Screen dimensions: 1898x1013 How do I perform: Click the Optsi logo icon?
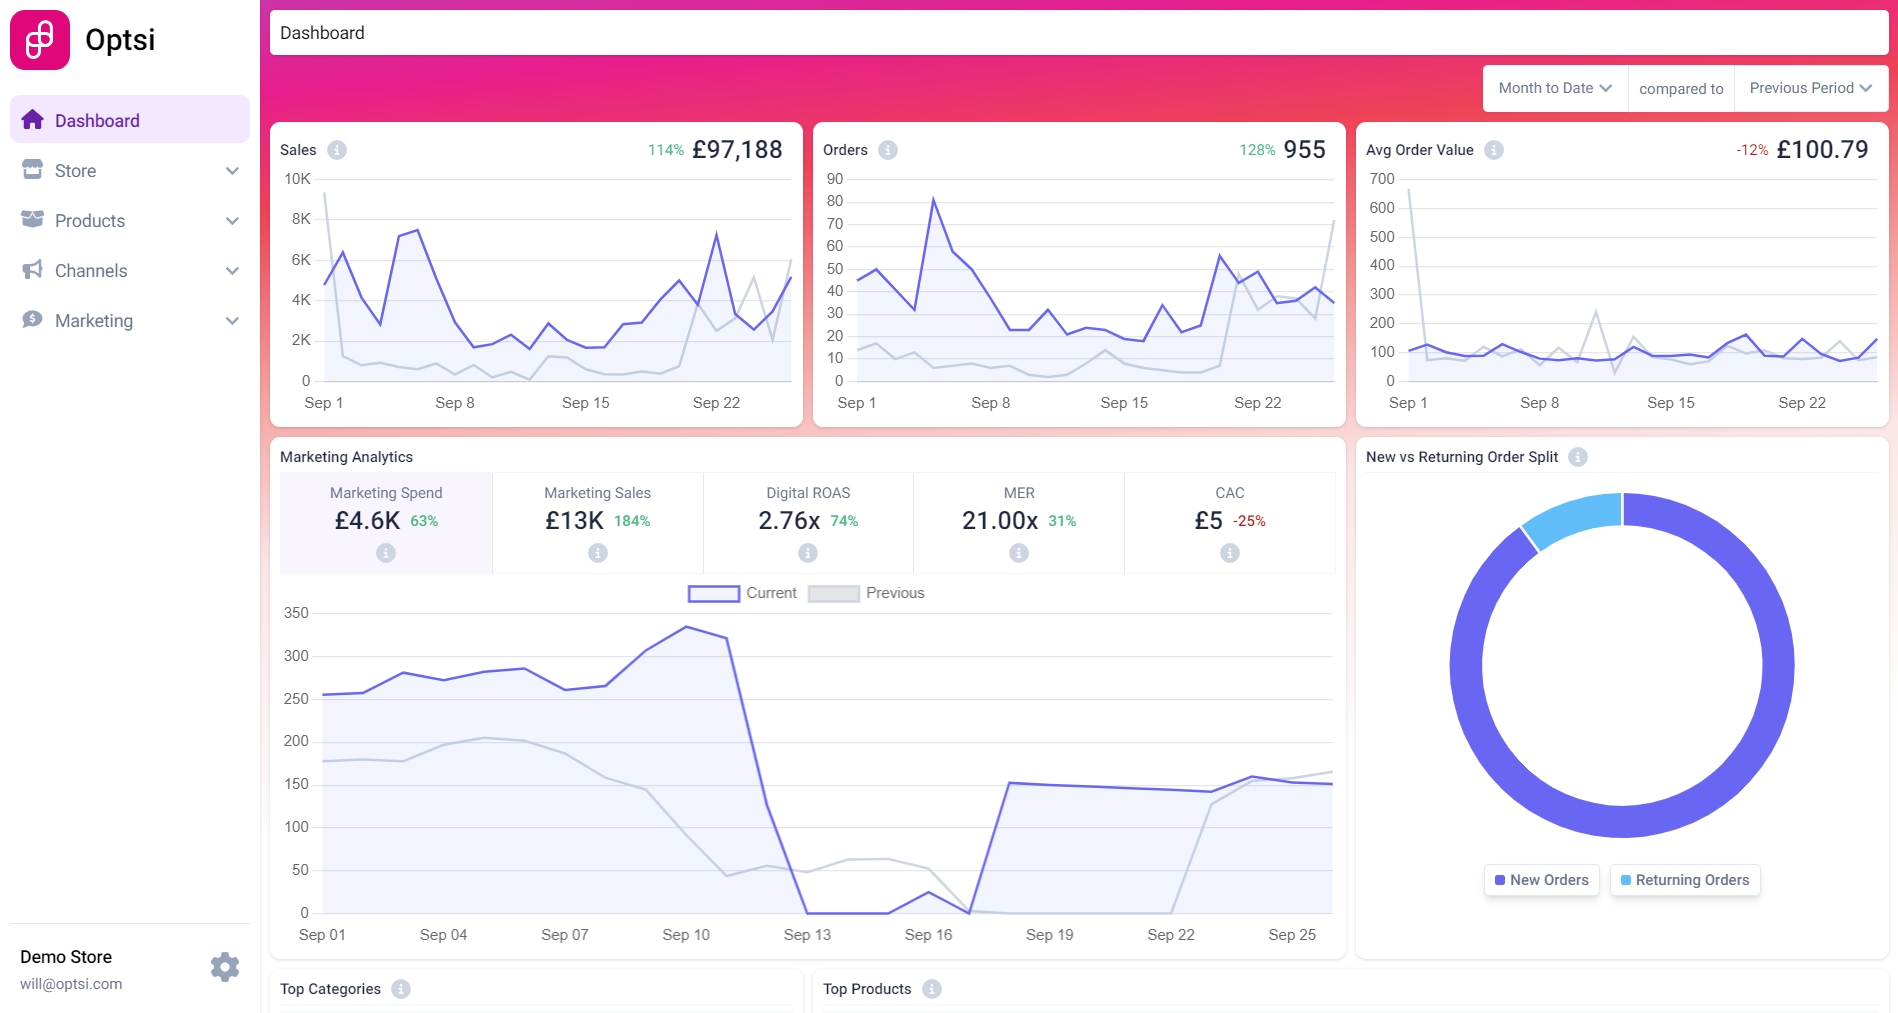point(40,40)
